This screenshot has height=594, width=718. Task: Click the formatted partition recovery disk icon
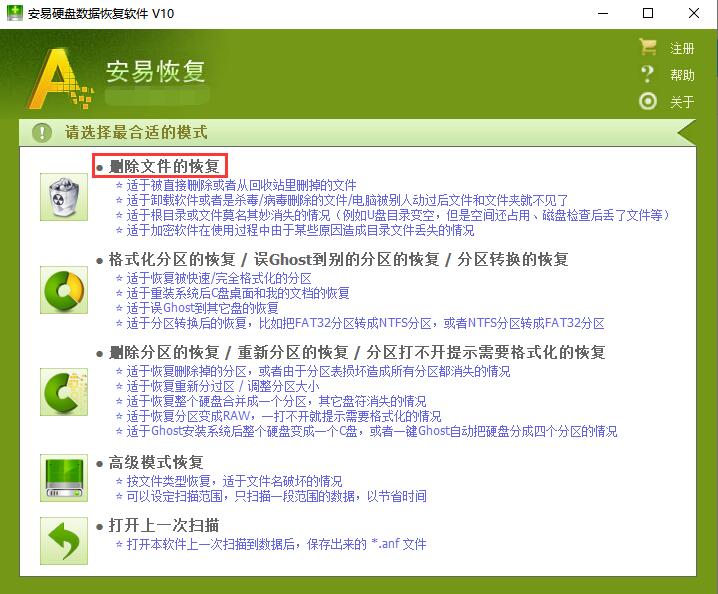[64, 291]
